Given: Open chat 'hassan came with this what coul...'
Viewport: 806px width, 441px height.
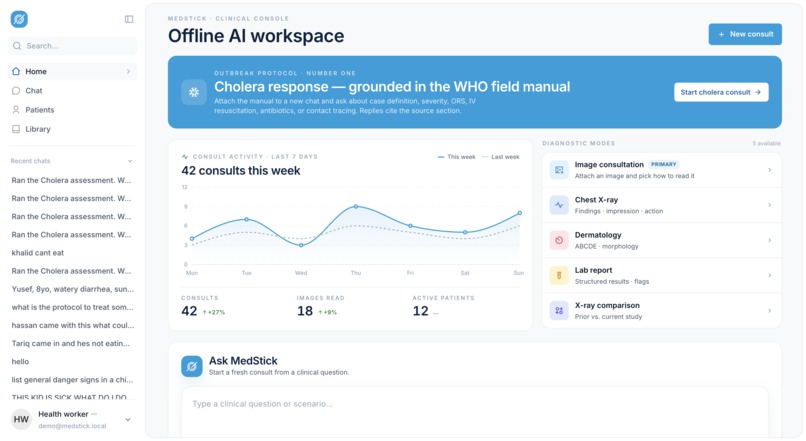Looking at the screenshot, I should (x=72, y=325).
